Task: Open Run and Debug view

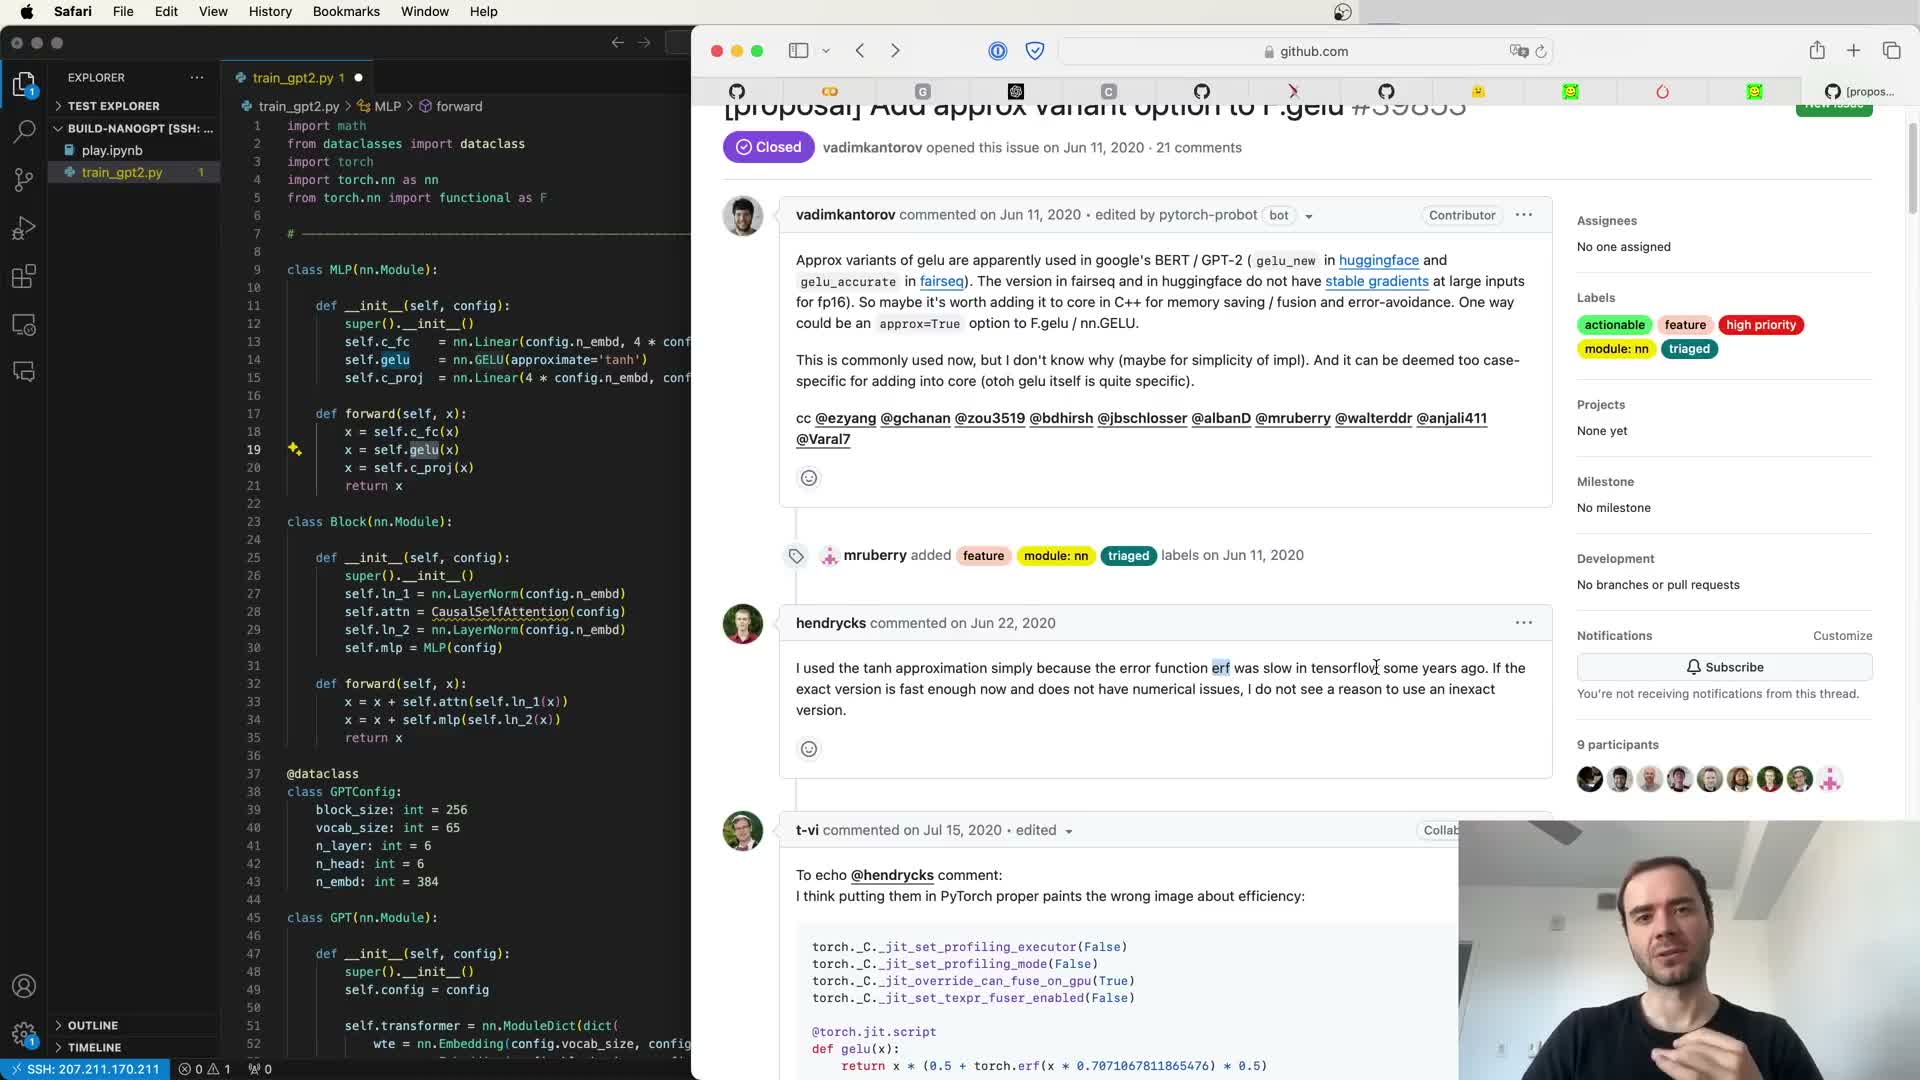Action: tap(24, 228)
